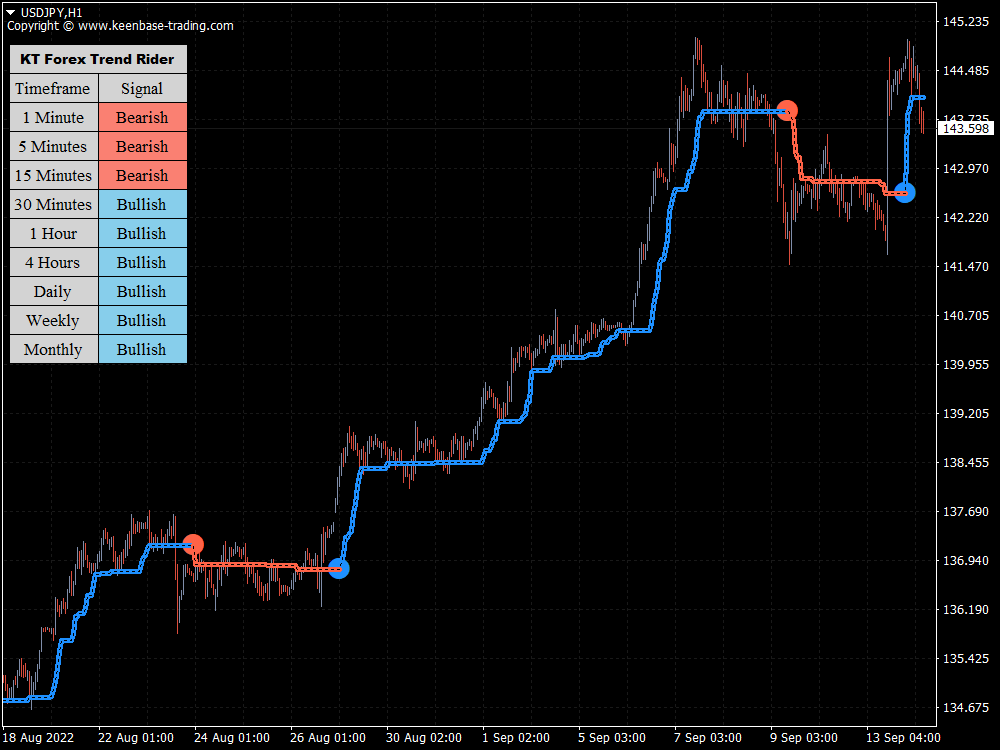Select the 1 Hour timeframe cell
The width and height of the screenshot is (1000, 750).
pyautogui.click(x=54, y=233)
